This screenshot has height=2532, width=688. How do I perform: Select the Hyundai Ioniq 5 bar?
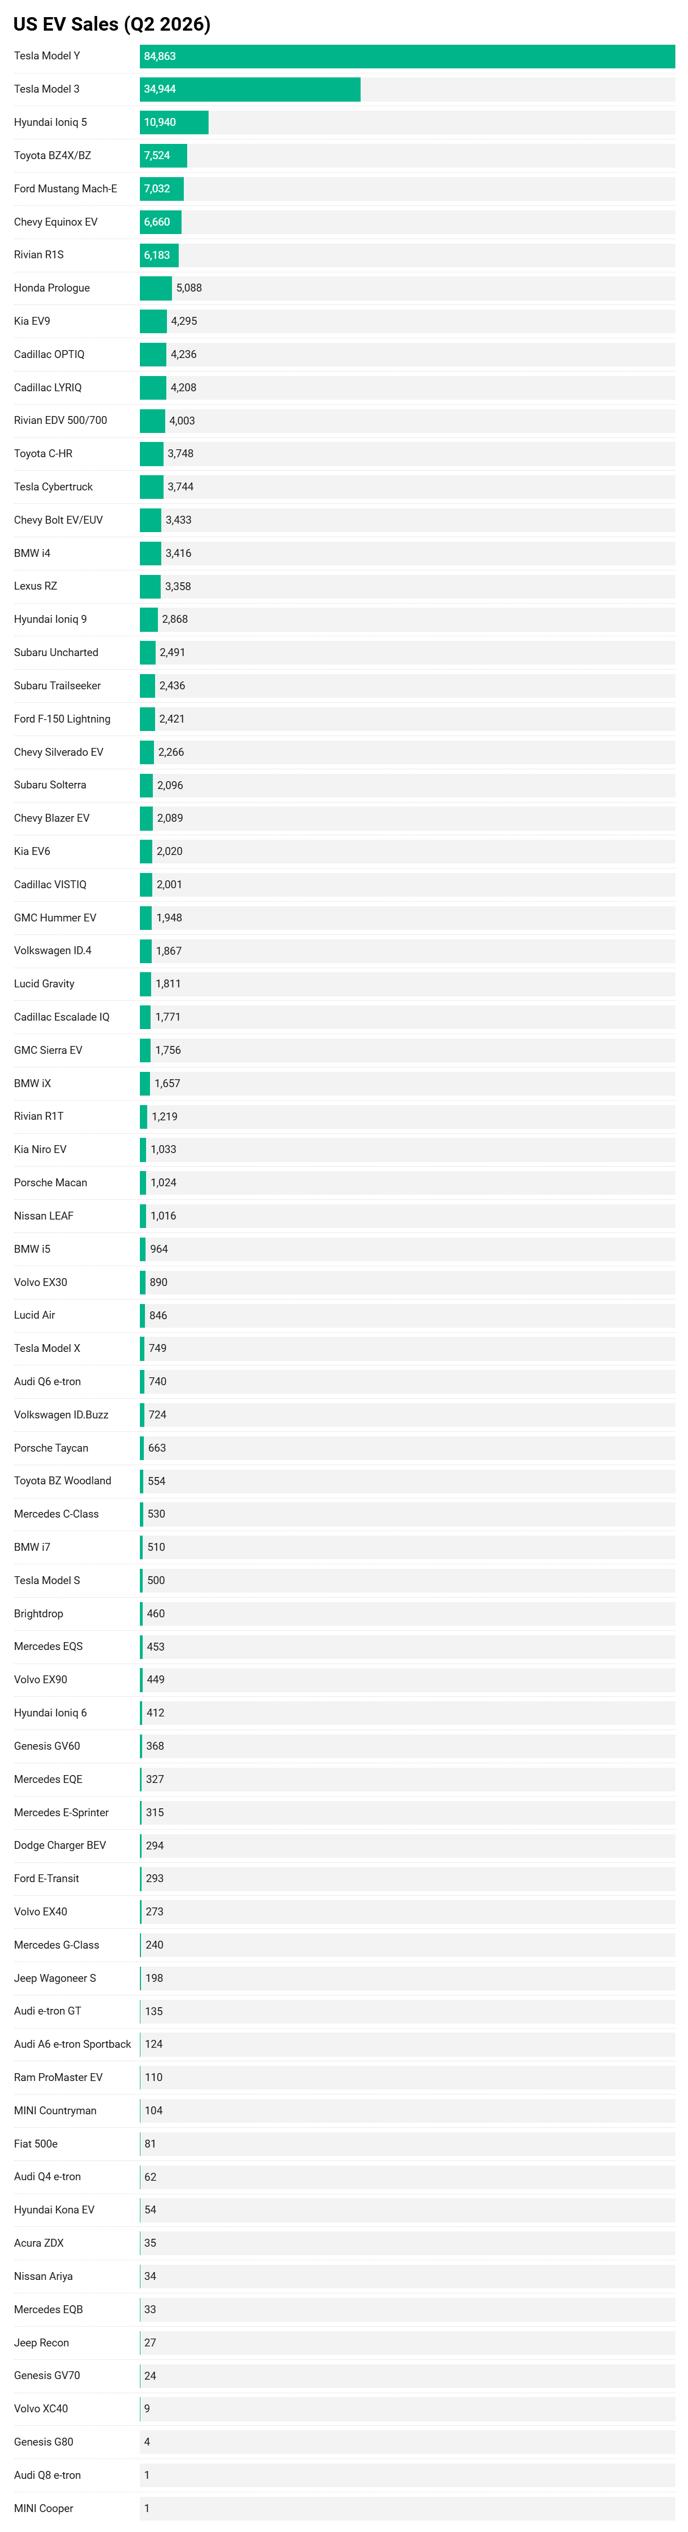coord(174,122)
